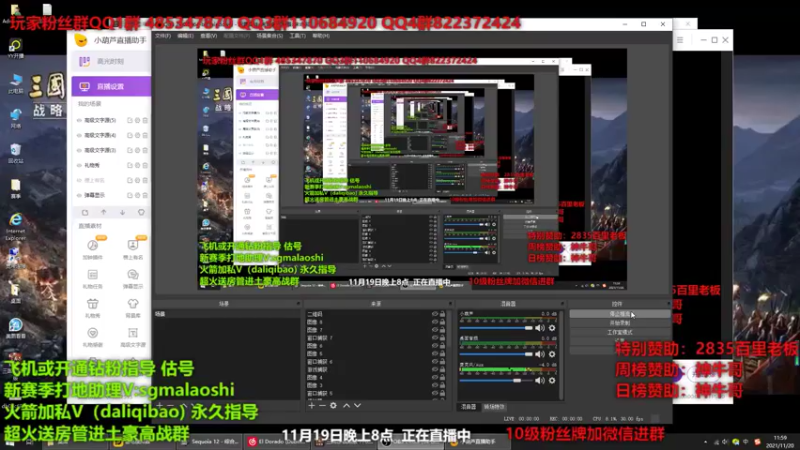Add a new source with plus button
Viewport: 800px width, 450px height.
[x=312, y=405]
